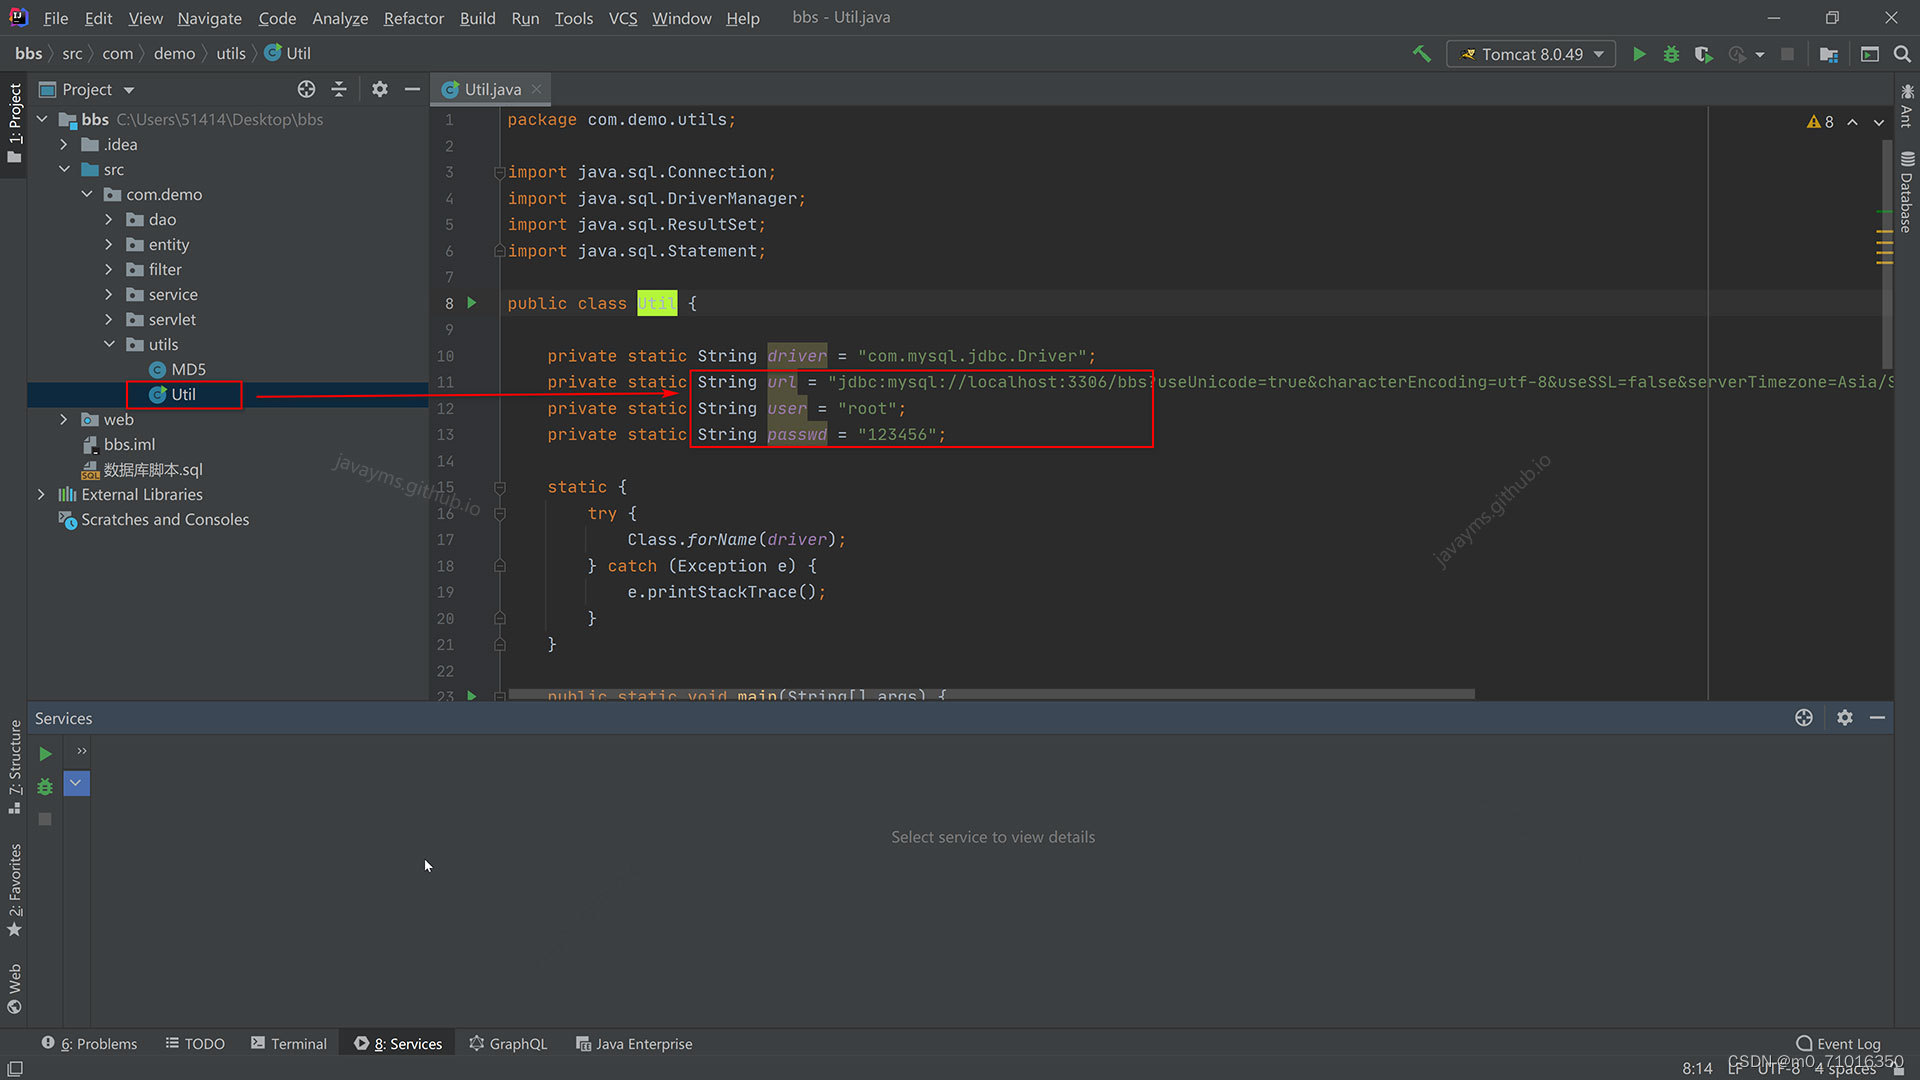1920x1080 pixels.
Task: Start debugging with the bug icon
Action: pyautogui.click(x=1671, y=54)
